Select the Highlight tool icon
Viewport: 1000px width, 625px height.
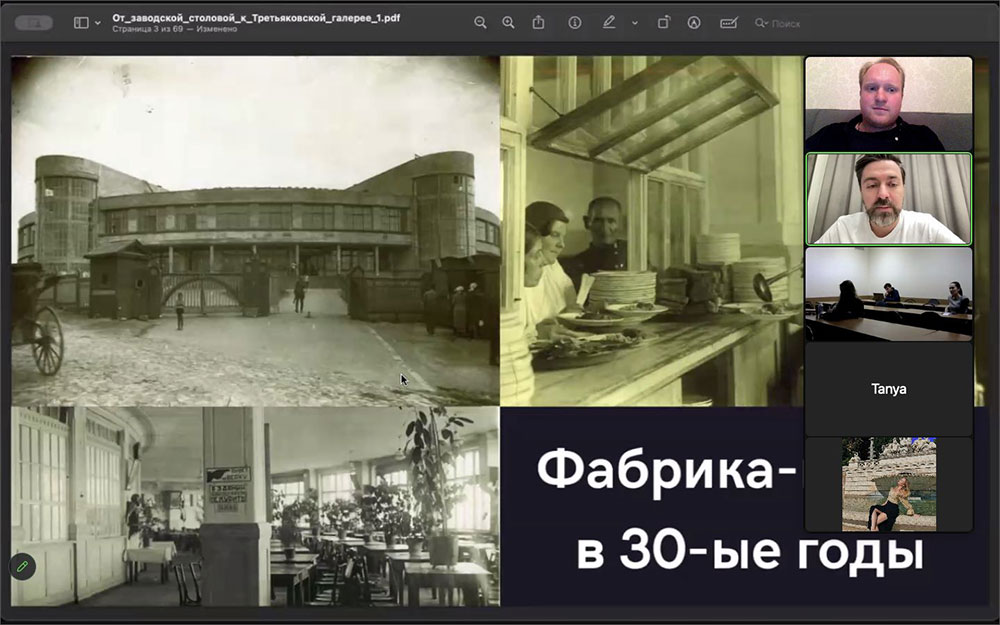[728, 22]
